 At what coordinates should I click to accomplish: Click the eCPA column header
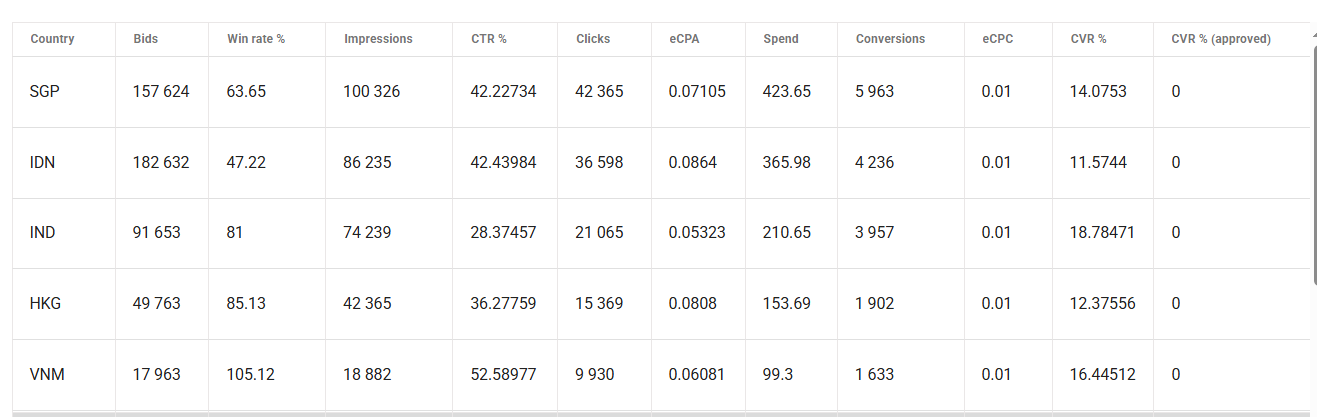[685, 39]
